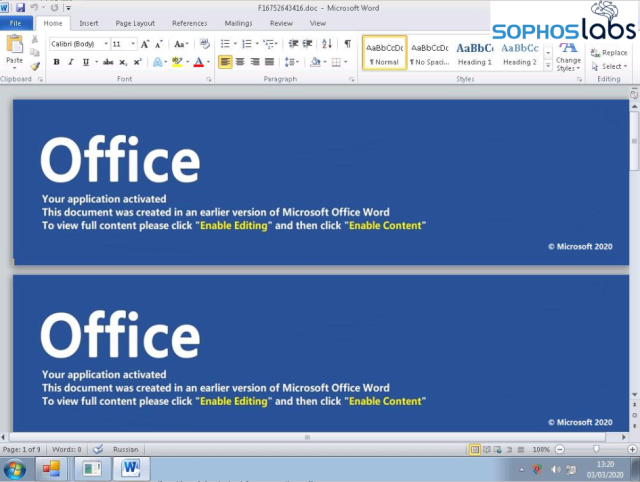
Task: Expand the Styles gallery More arrow
Action: 548,67
